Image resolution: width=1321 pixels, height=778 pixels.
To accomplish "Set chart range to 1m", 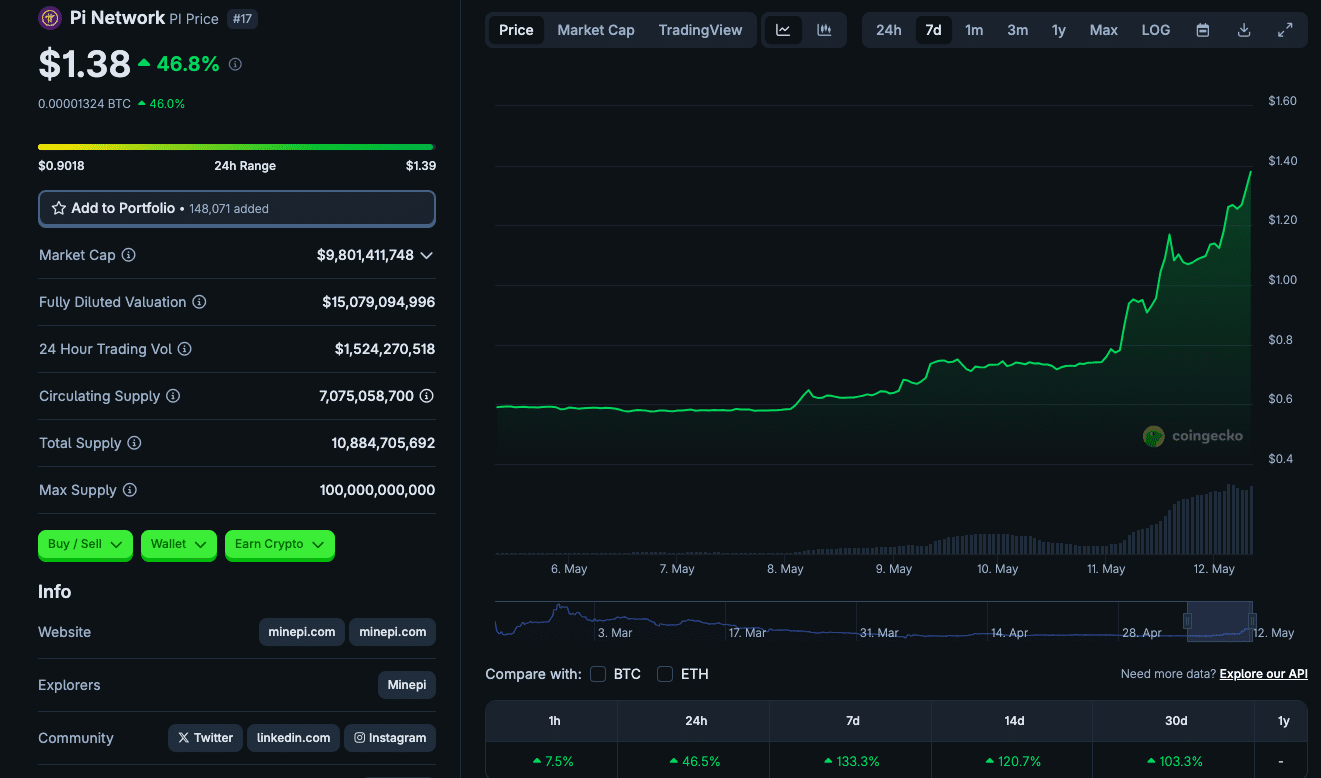I will point(974,30).
